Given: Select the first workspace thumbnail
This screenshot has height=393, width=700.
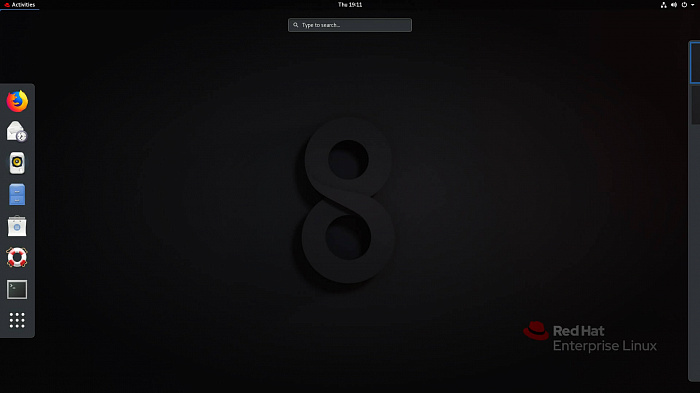Looking at the screenshot, I should click(x=695, y=62).
